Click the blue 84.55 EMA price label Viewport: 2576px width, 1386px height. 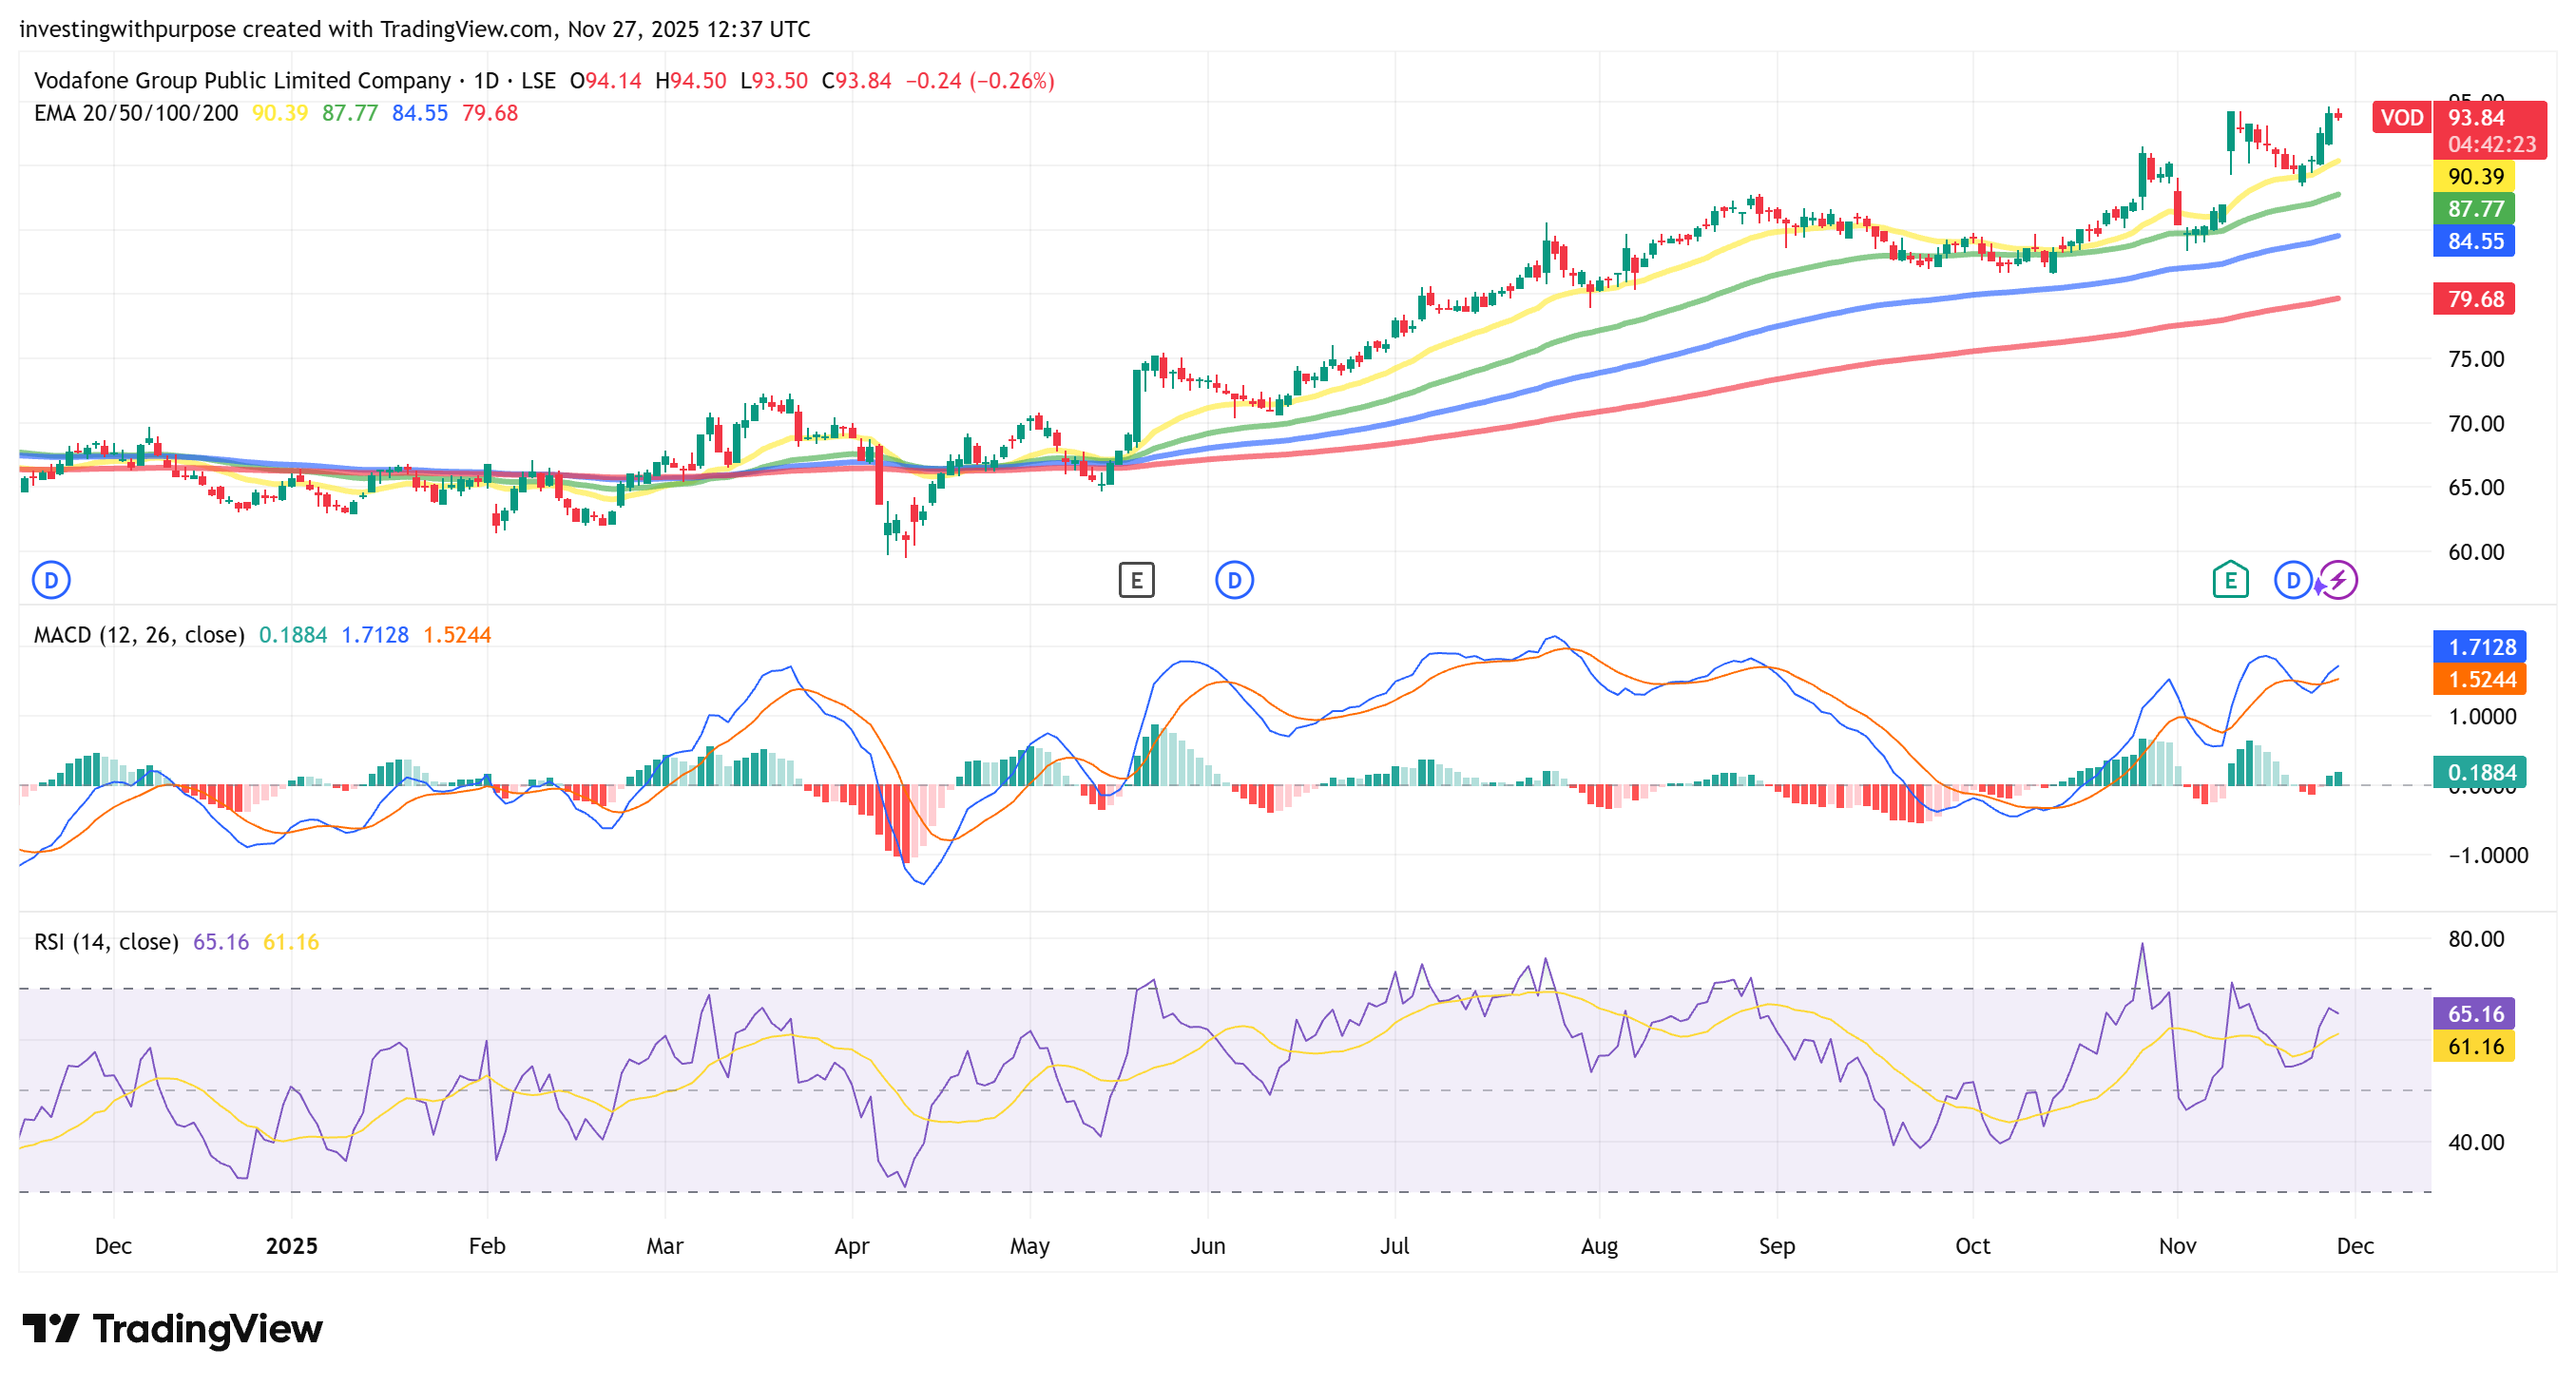(x=2475, y=241)
